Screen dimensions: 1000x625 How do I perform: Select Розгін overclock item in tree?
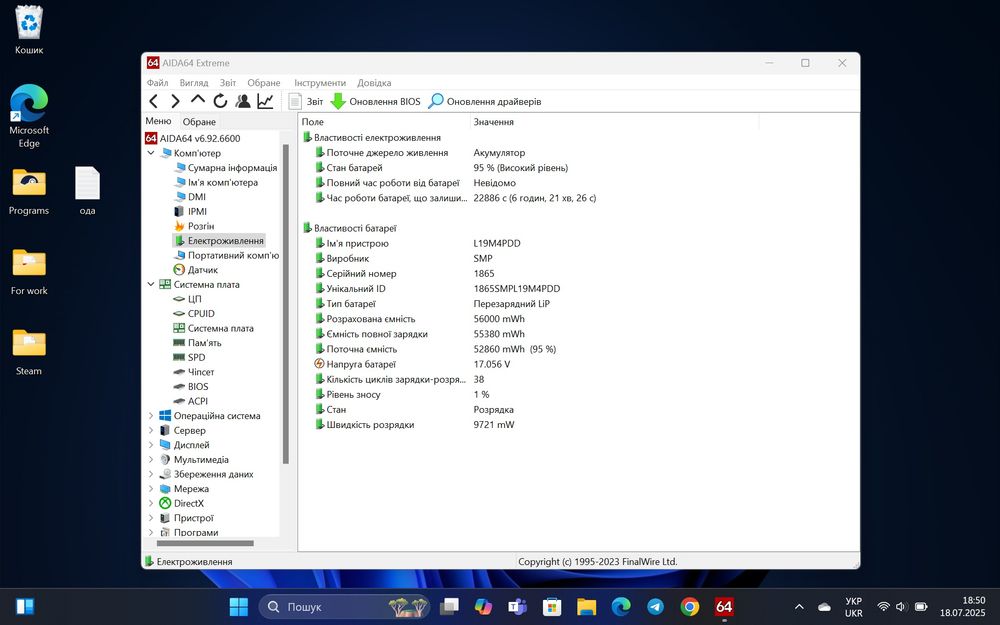(200, 226)
